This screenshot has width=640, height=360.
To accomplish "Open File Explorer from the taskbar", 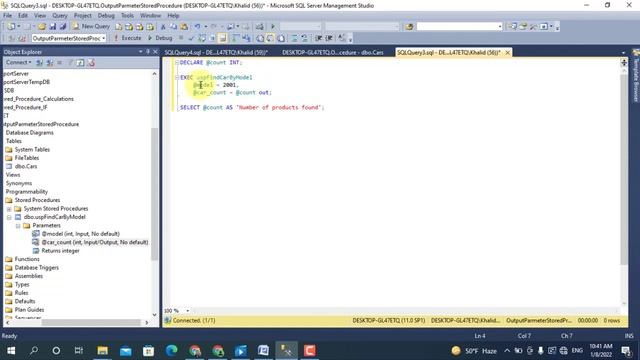I will click(102, 351).
